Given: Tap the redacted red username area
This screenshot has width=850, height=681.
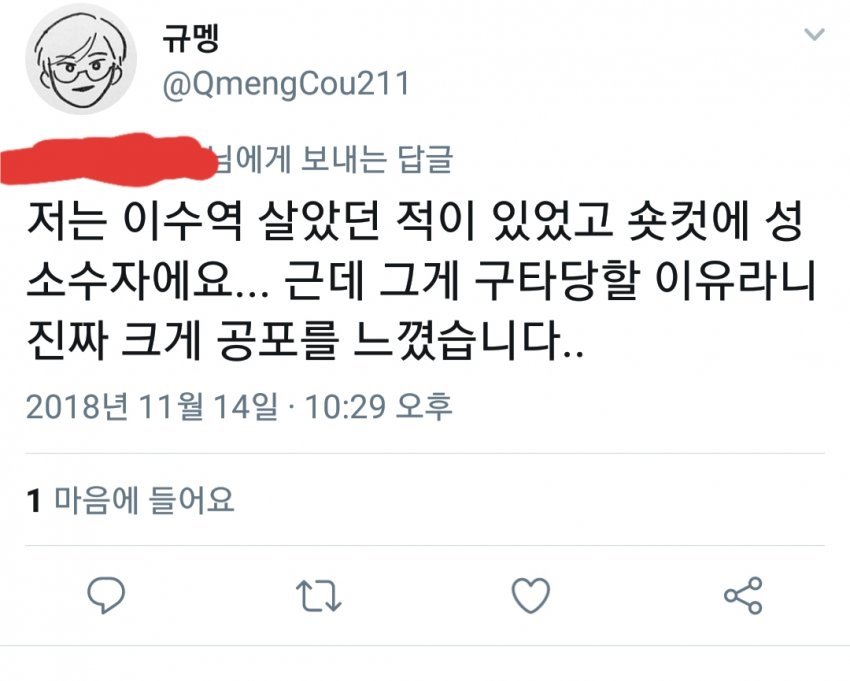Looking at the screenshot, I should tap(108, 158).
